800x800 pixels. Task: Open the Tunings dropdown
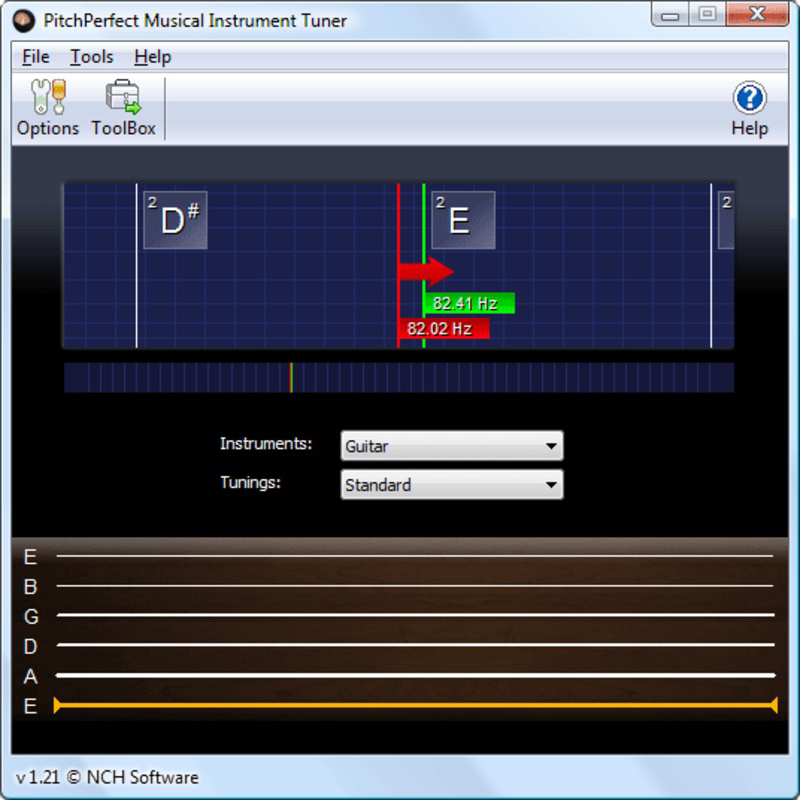coord(452,485)
